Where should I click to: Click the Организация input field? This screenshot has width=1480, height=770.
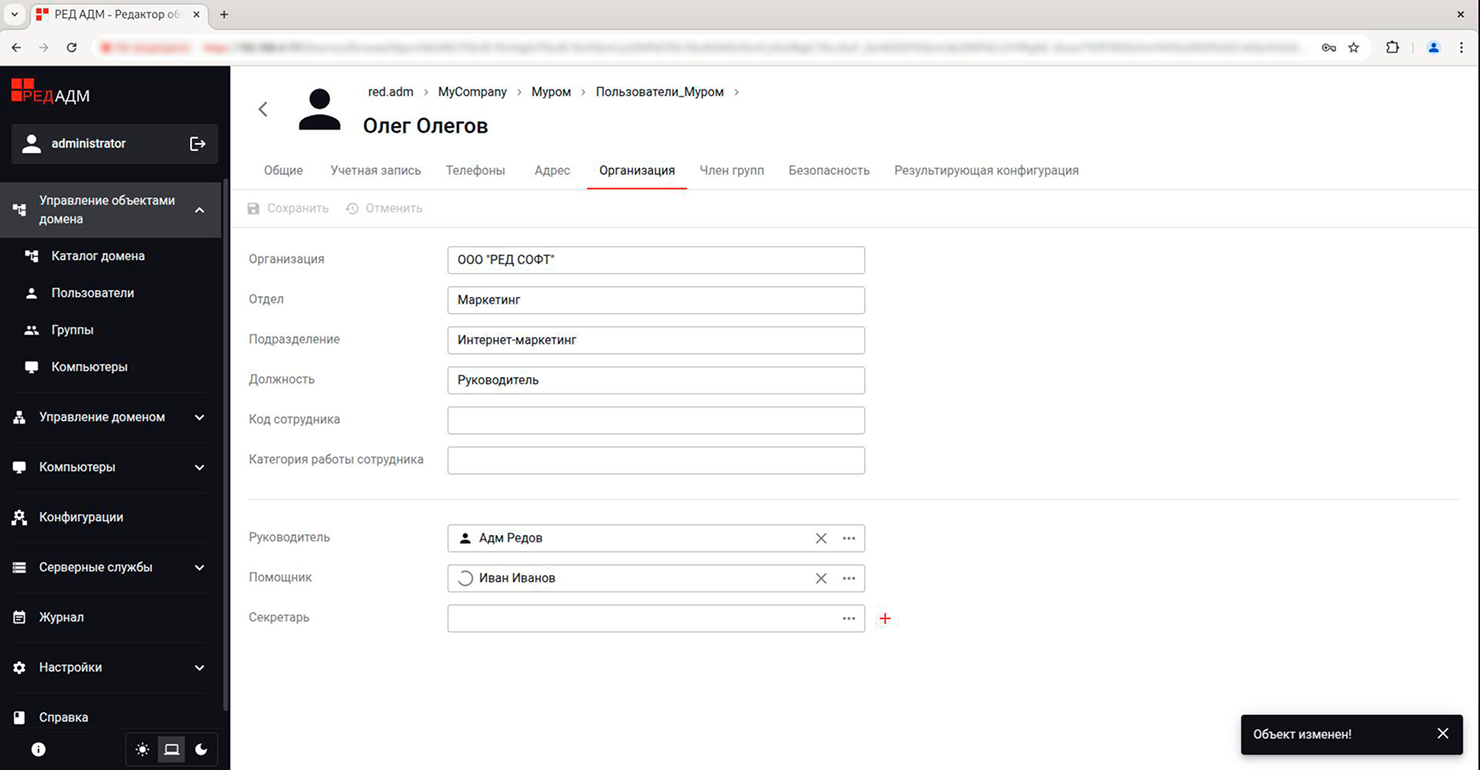click(x=656, y=260)
